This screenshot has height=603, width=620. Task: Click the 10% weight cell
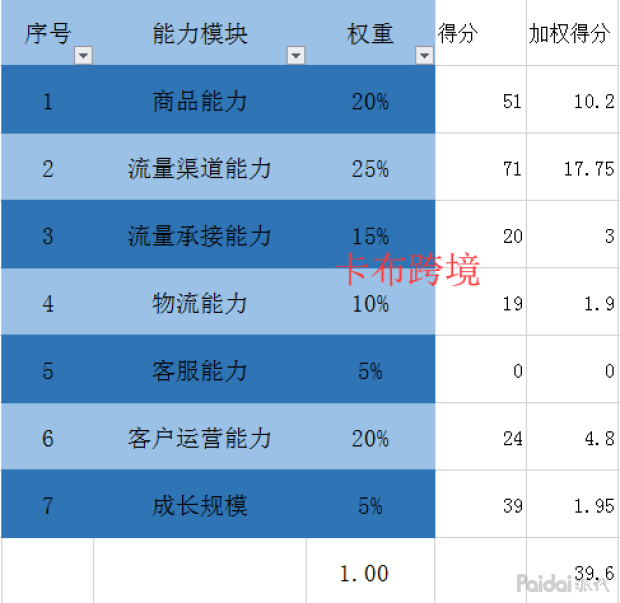tap(369, 303)
